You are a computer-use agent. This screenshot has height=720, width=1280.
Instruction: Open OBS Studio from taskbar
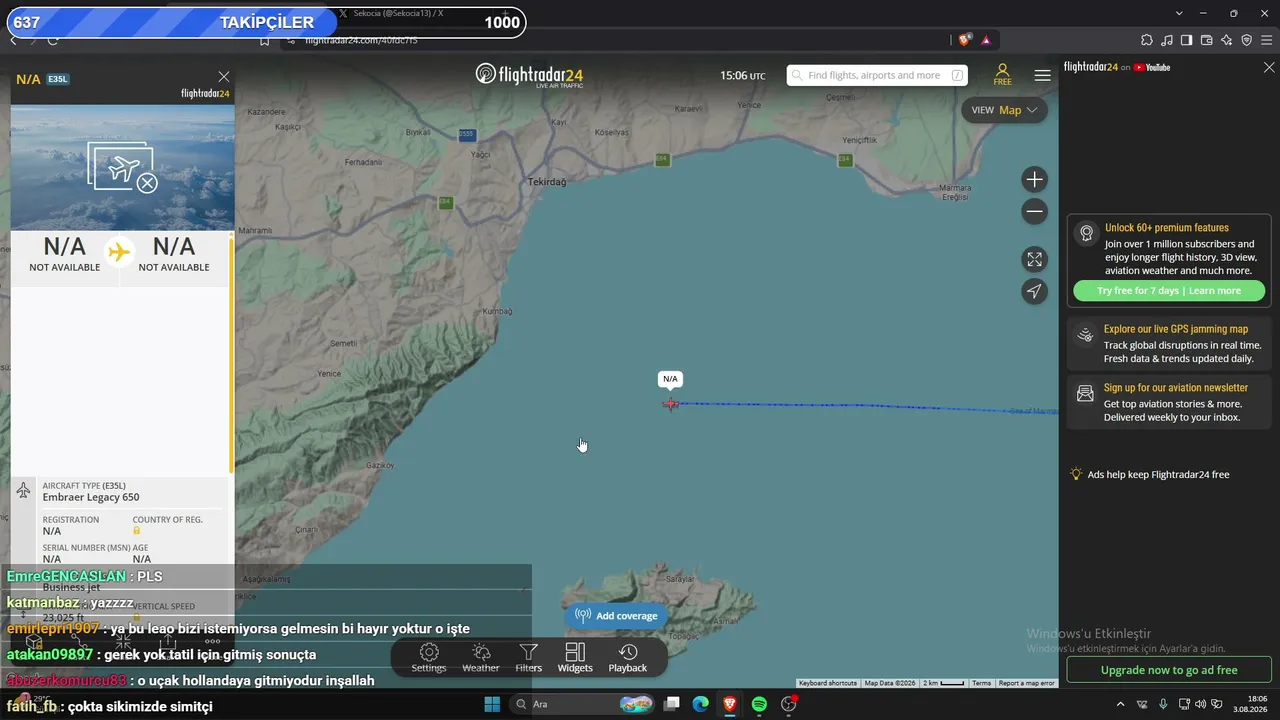(x=788, y=704)
